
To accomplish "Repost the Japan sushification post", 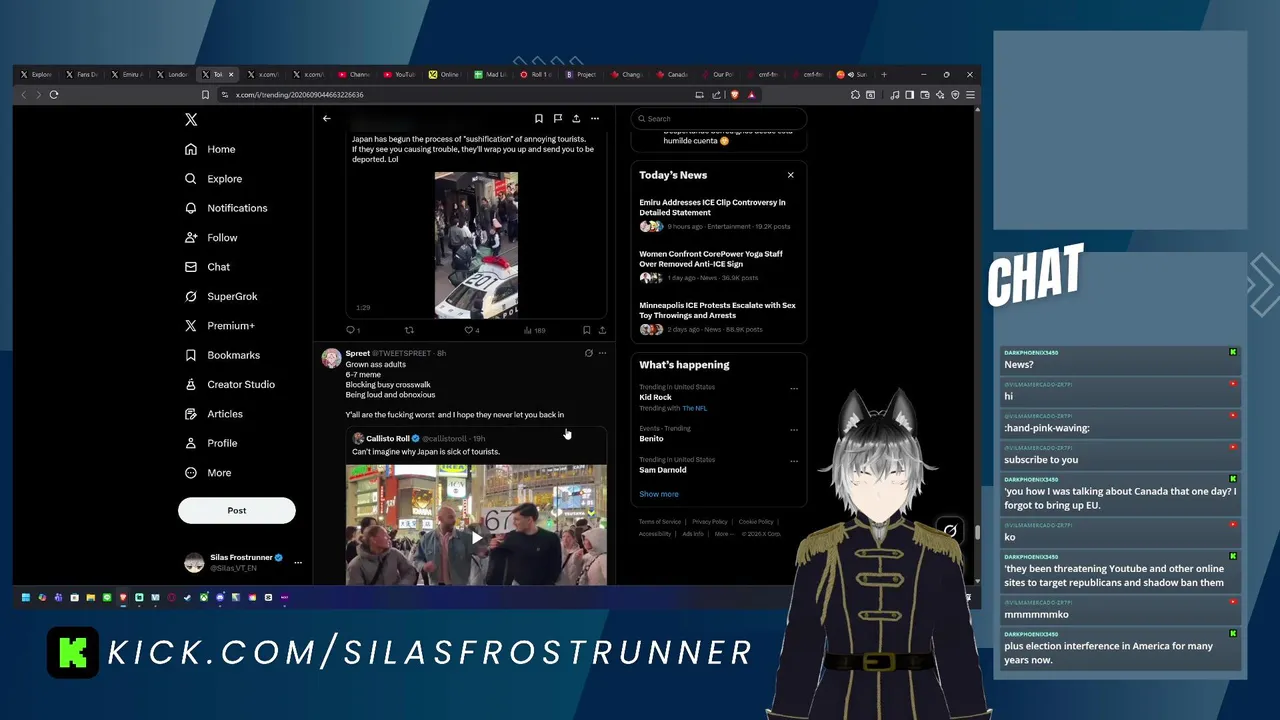I will [408, 330].
